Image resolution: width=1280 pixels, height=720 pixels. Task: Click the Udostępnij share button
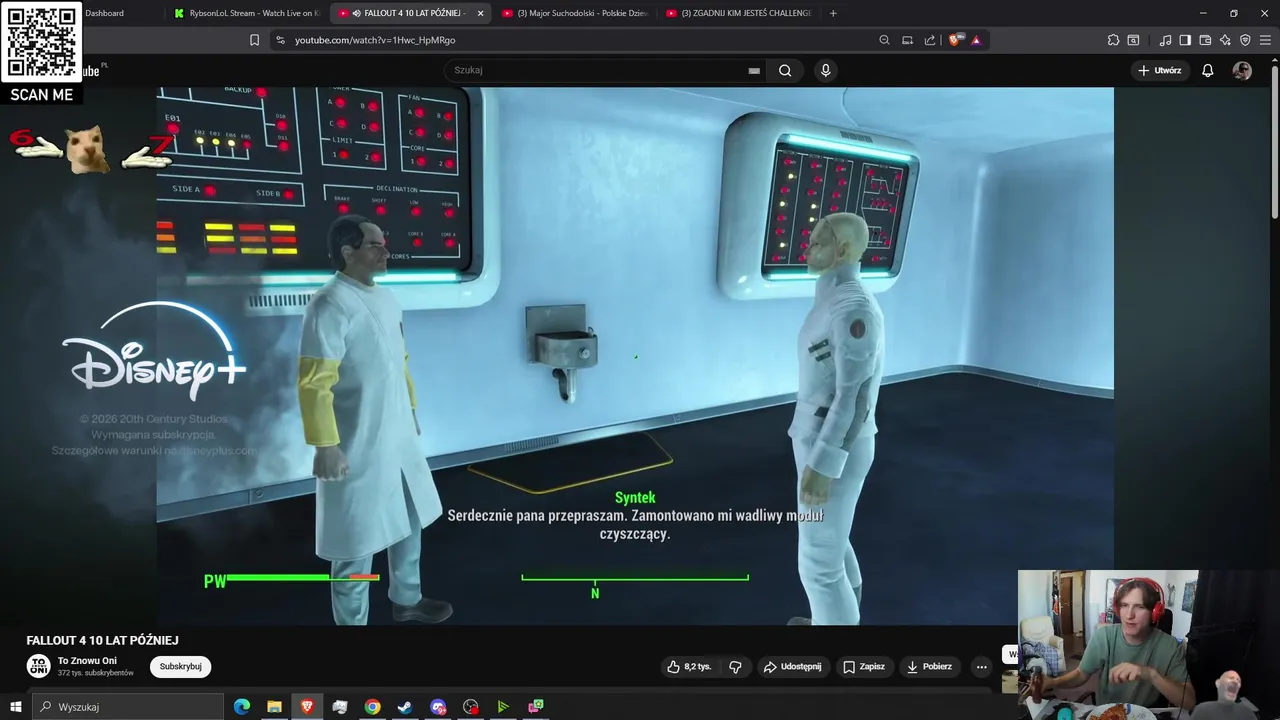[792, 666]
